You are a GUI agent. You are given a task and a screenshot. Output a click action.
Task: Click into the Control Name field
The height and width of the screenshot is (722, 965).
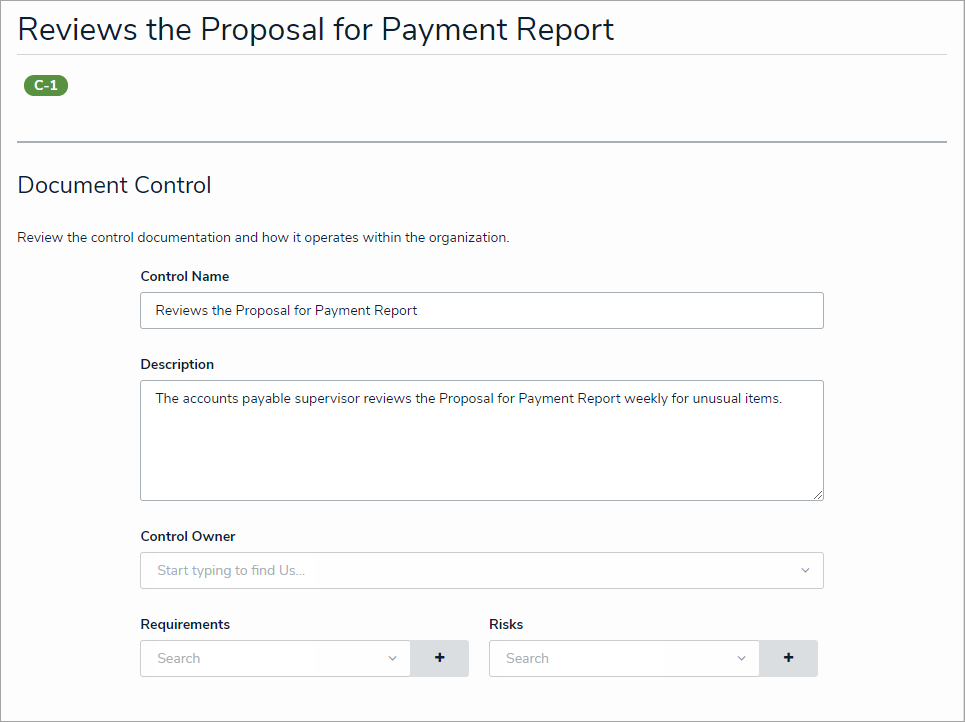(x=480, y=310)
